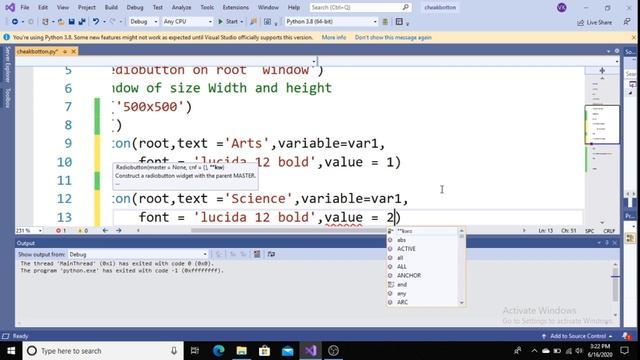Click the Save All toolbar icon
This screenshot has height=360, width=640.
(82, 22)
